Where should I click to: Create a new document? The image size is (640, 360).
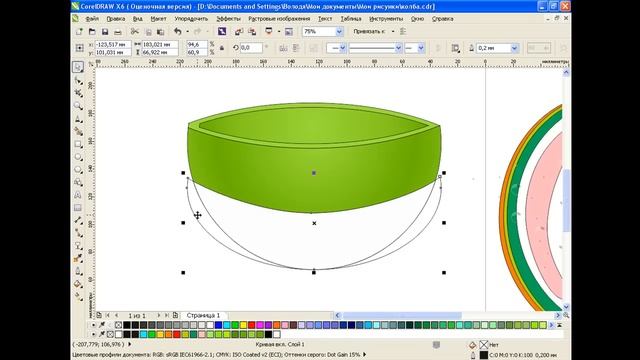79,31
